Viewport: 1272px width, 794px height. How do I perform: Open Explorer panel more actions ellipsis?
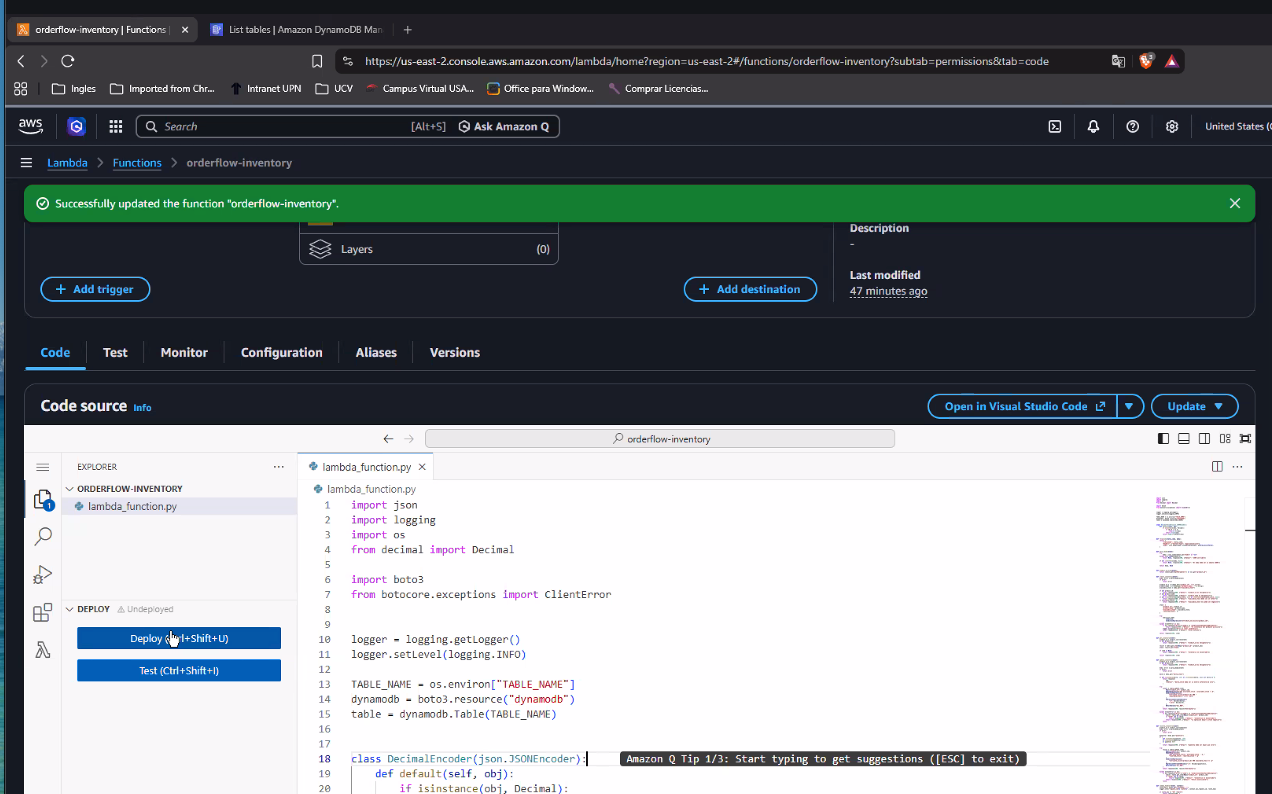[279, 467]
